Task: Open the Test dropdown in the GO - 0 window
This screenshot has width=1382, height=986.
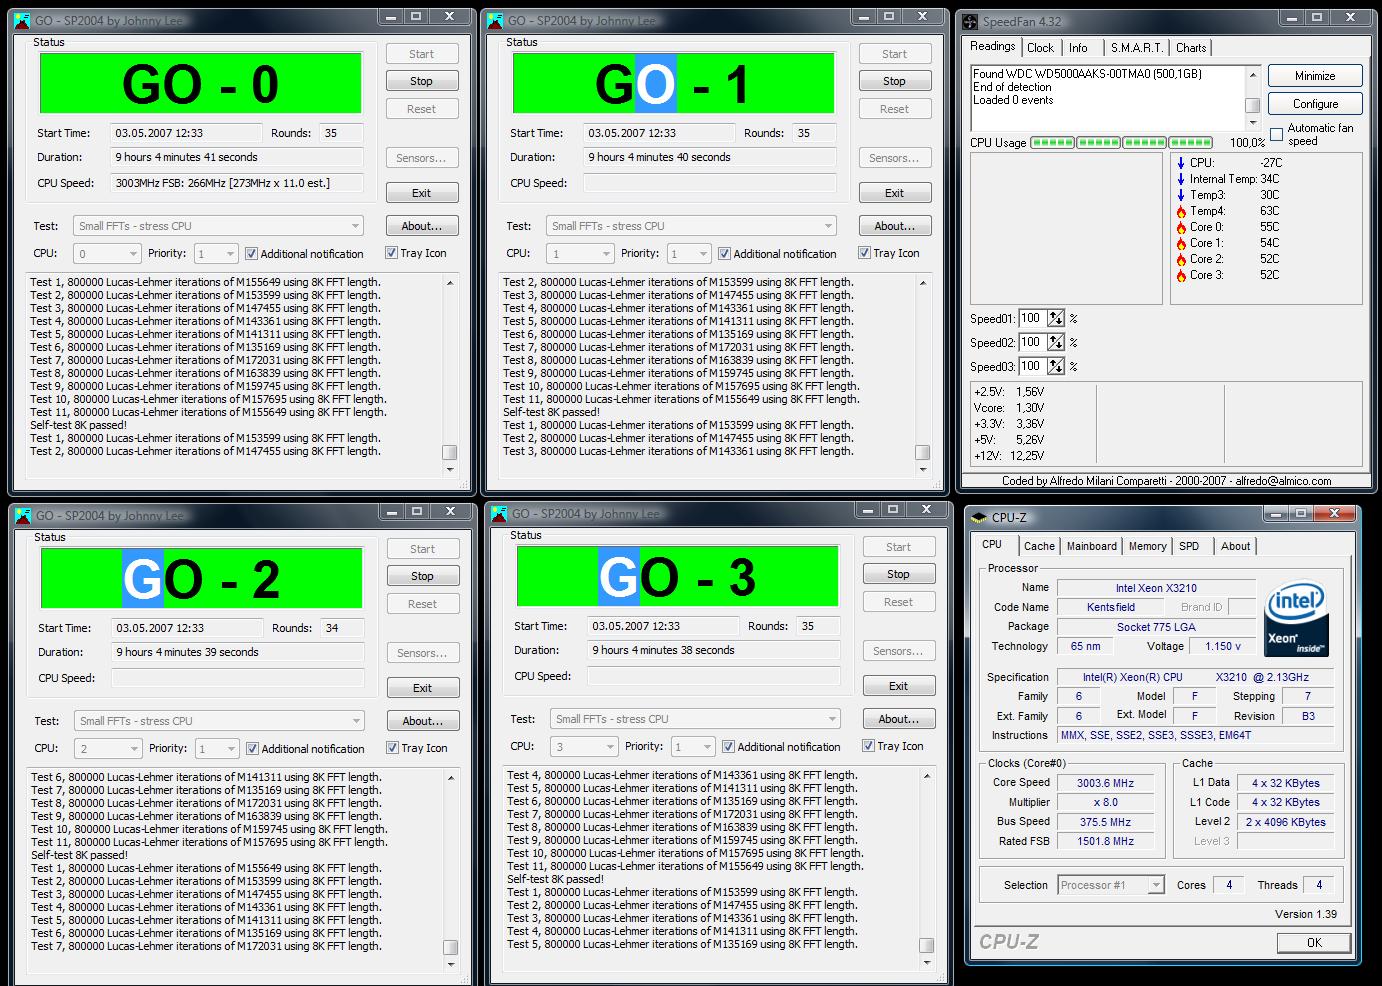Action: click(x=218, y=226)
